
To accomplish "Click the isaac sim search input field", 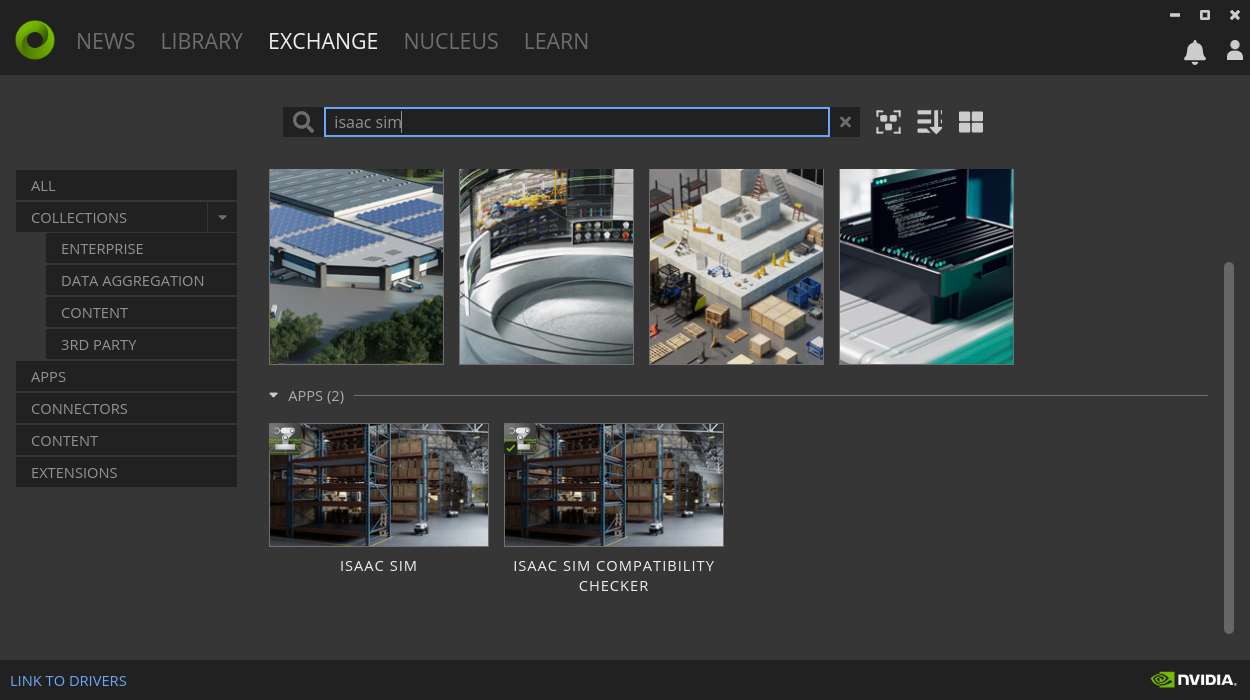I will 576,122.
